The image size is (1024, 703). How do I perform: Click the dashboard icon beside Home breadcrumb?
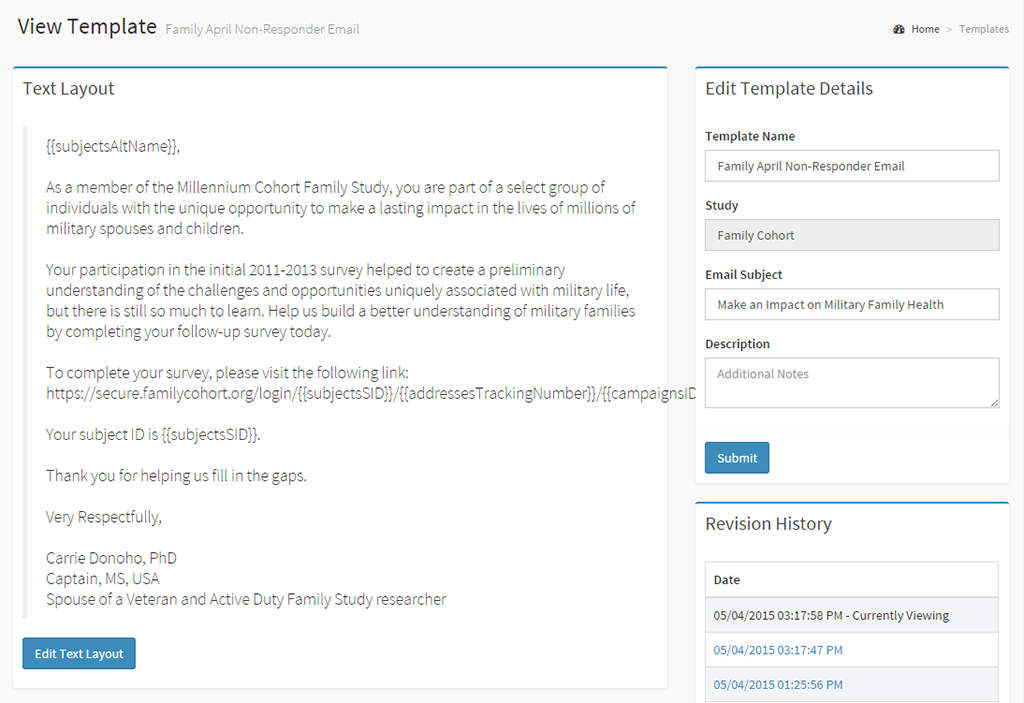[899, 29]
